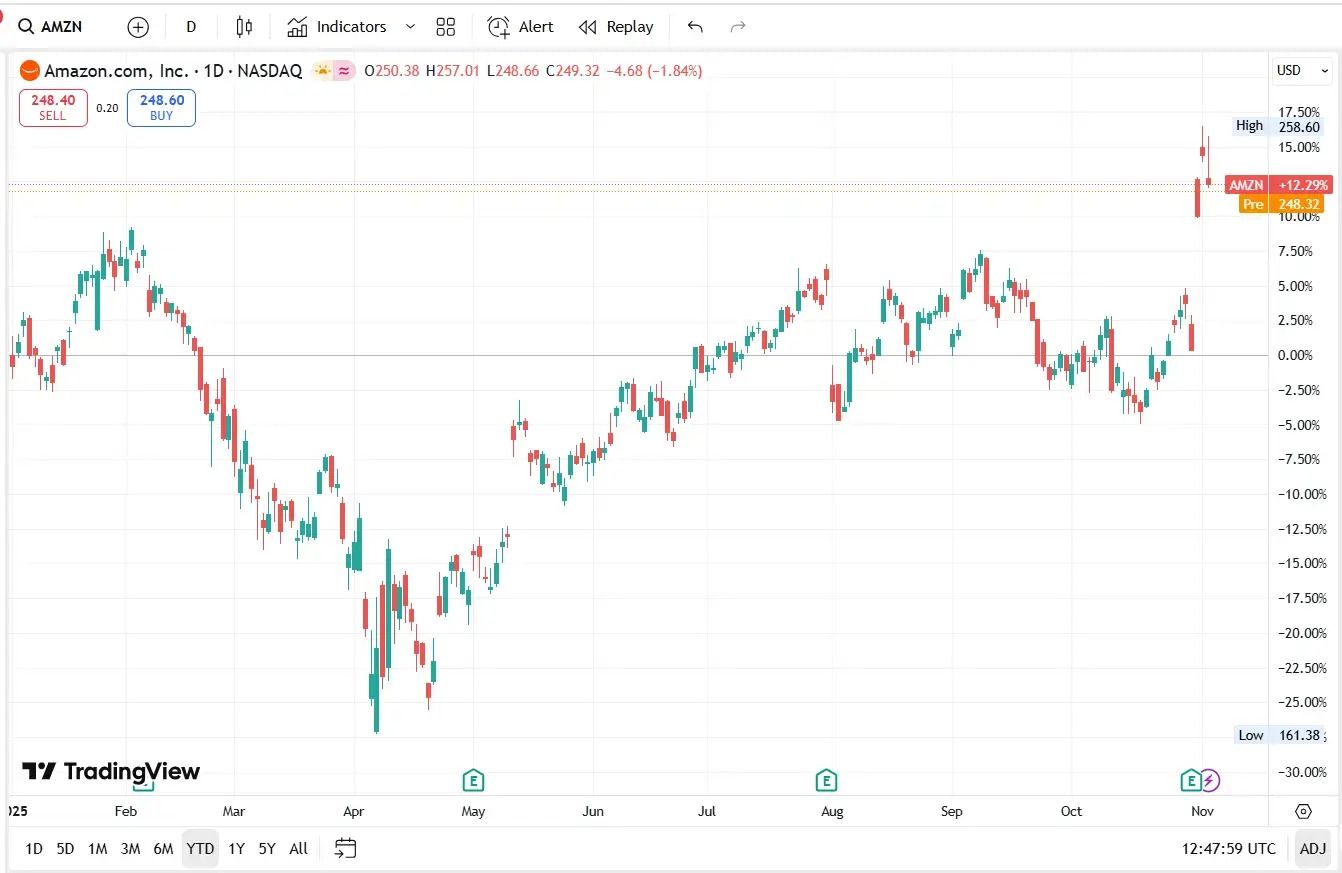
Task: Open the price scale settings gear icon
Action: [x=1303, y=811]
